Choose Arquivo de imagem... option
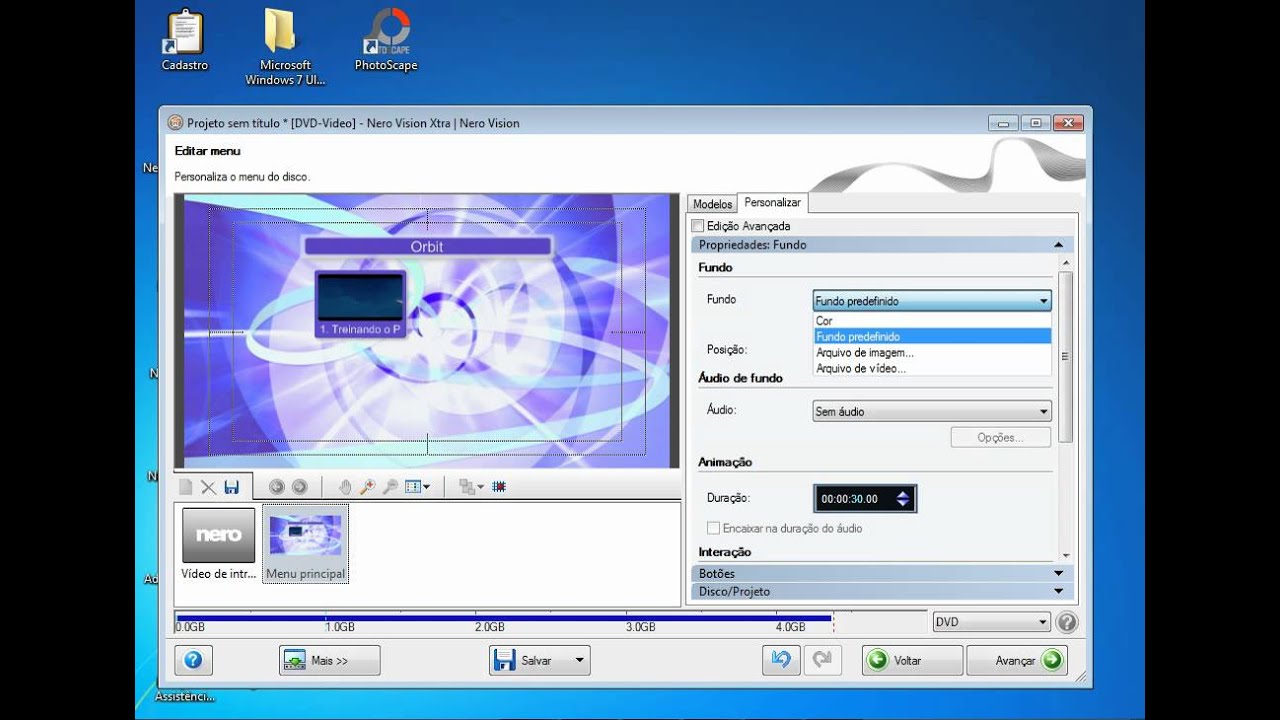The image size is (1280, 720). point(932,353)
